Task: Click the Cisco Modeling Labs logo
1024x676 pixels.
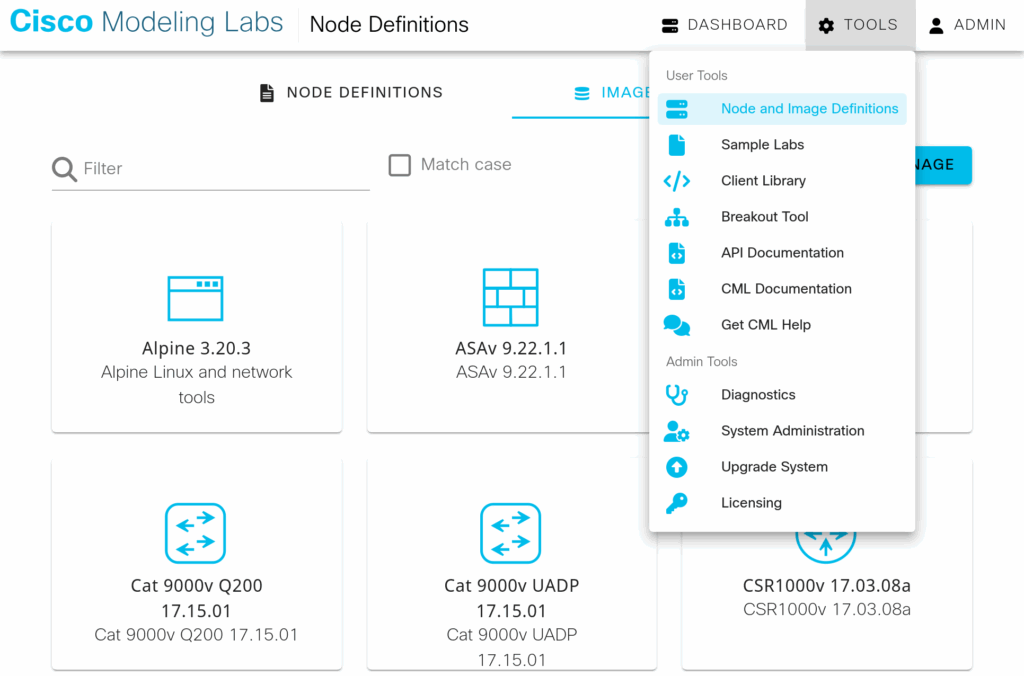Action: point(146,24)
